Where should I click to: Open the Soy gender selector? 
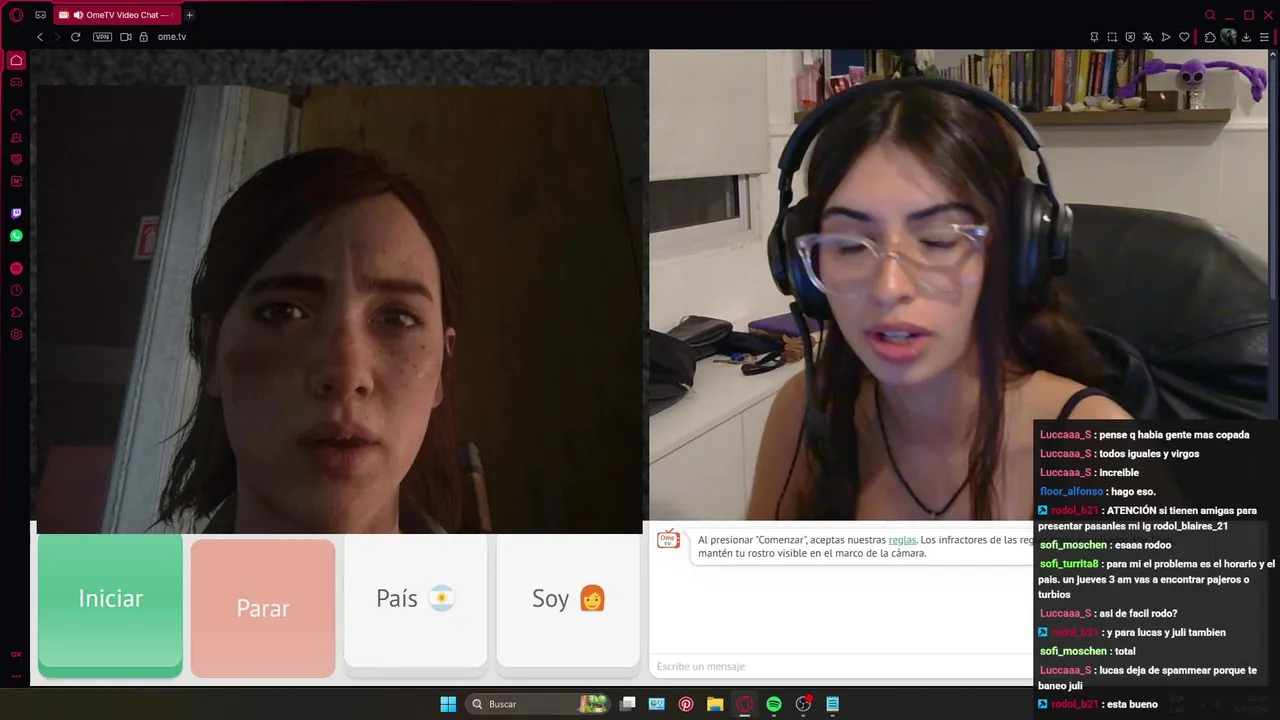click(x=568, y=600)
